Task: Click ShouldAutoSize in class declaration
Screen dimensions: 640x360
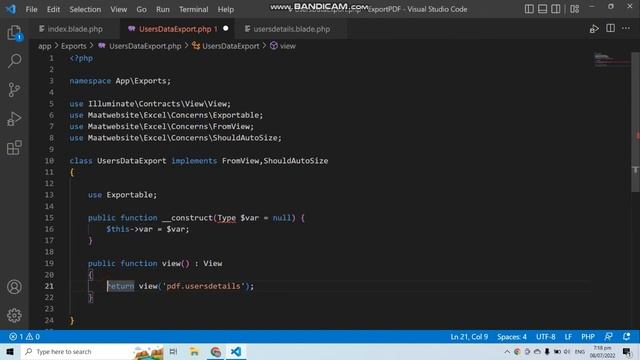Action: (x=296, y=161)
